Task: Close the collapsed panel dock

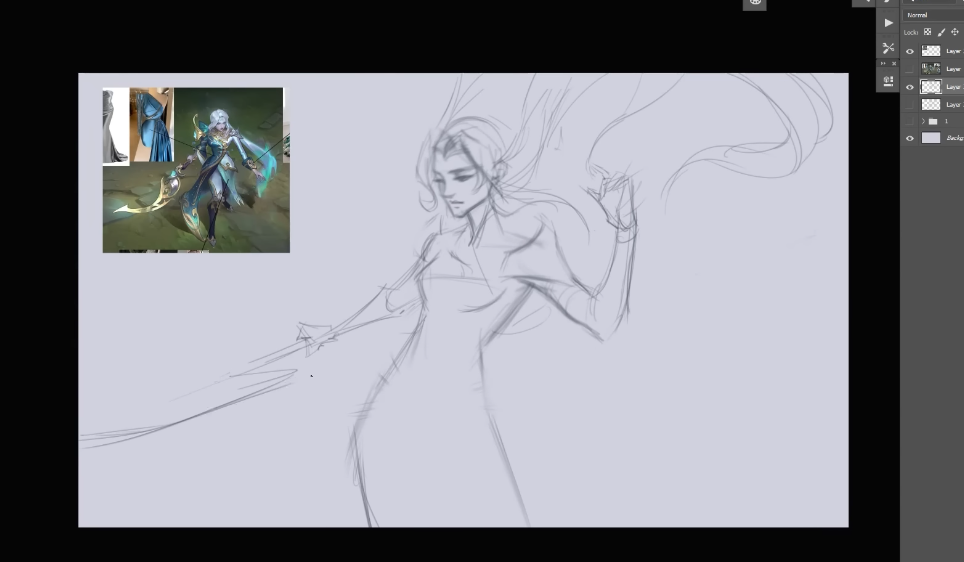Action: [x=894, y=64]
